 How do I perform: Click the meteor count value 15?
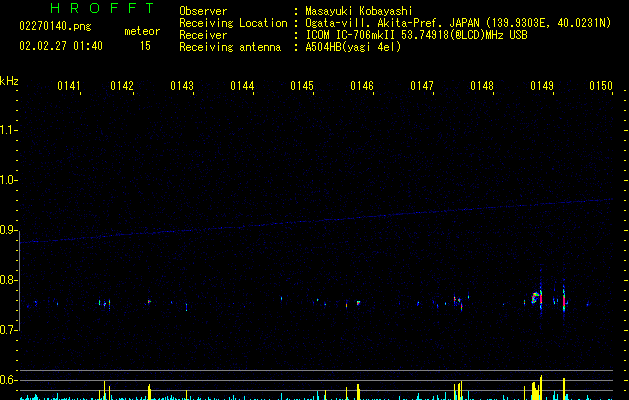(x=145, y=46)
